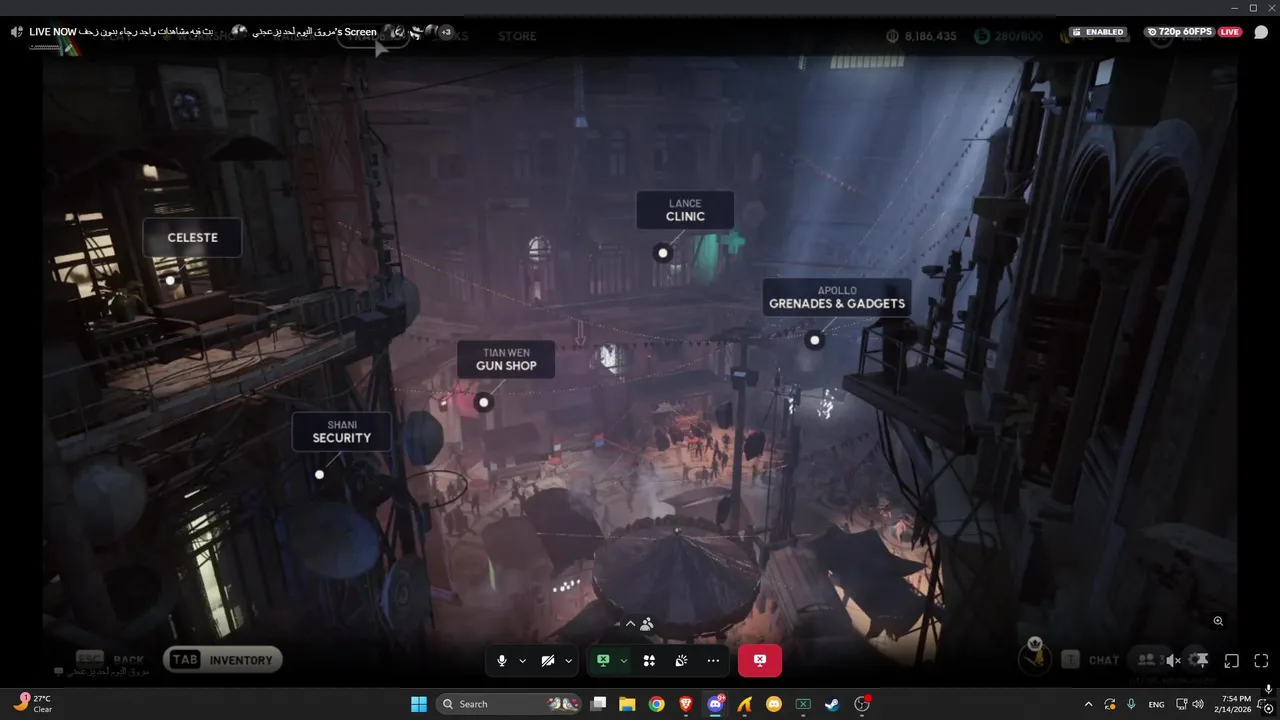This screenshot has height=720, width=1280.
Task: Open File Explorer from taskbar
Action: tap(627, 704)
